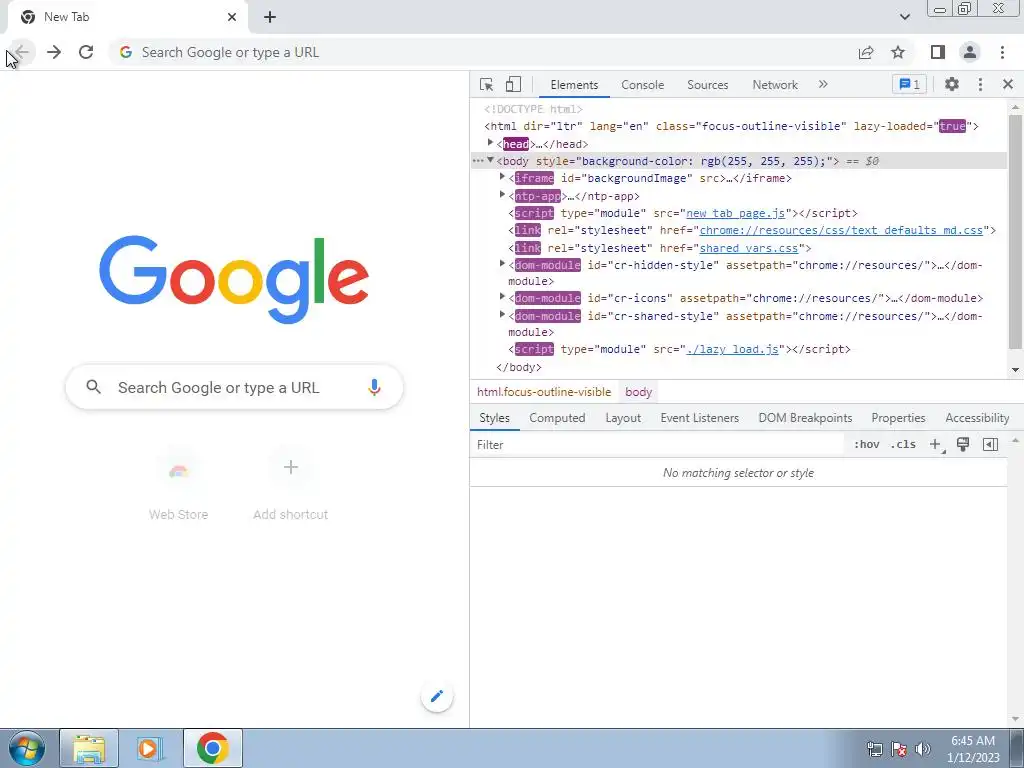Screen dimensions: 1024x768
Task: Open the new_tab_page.js source link
Action: pyautogui.click(x=735, y=214)
